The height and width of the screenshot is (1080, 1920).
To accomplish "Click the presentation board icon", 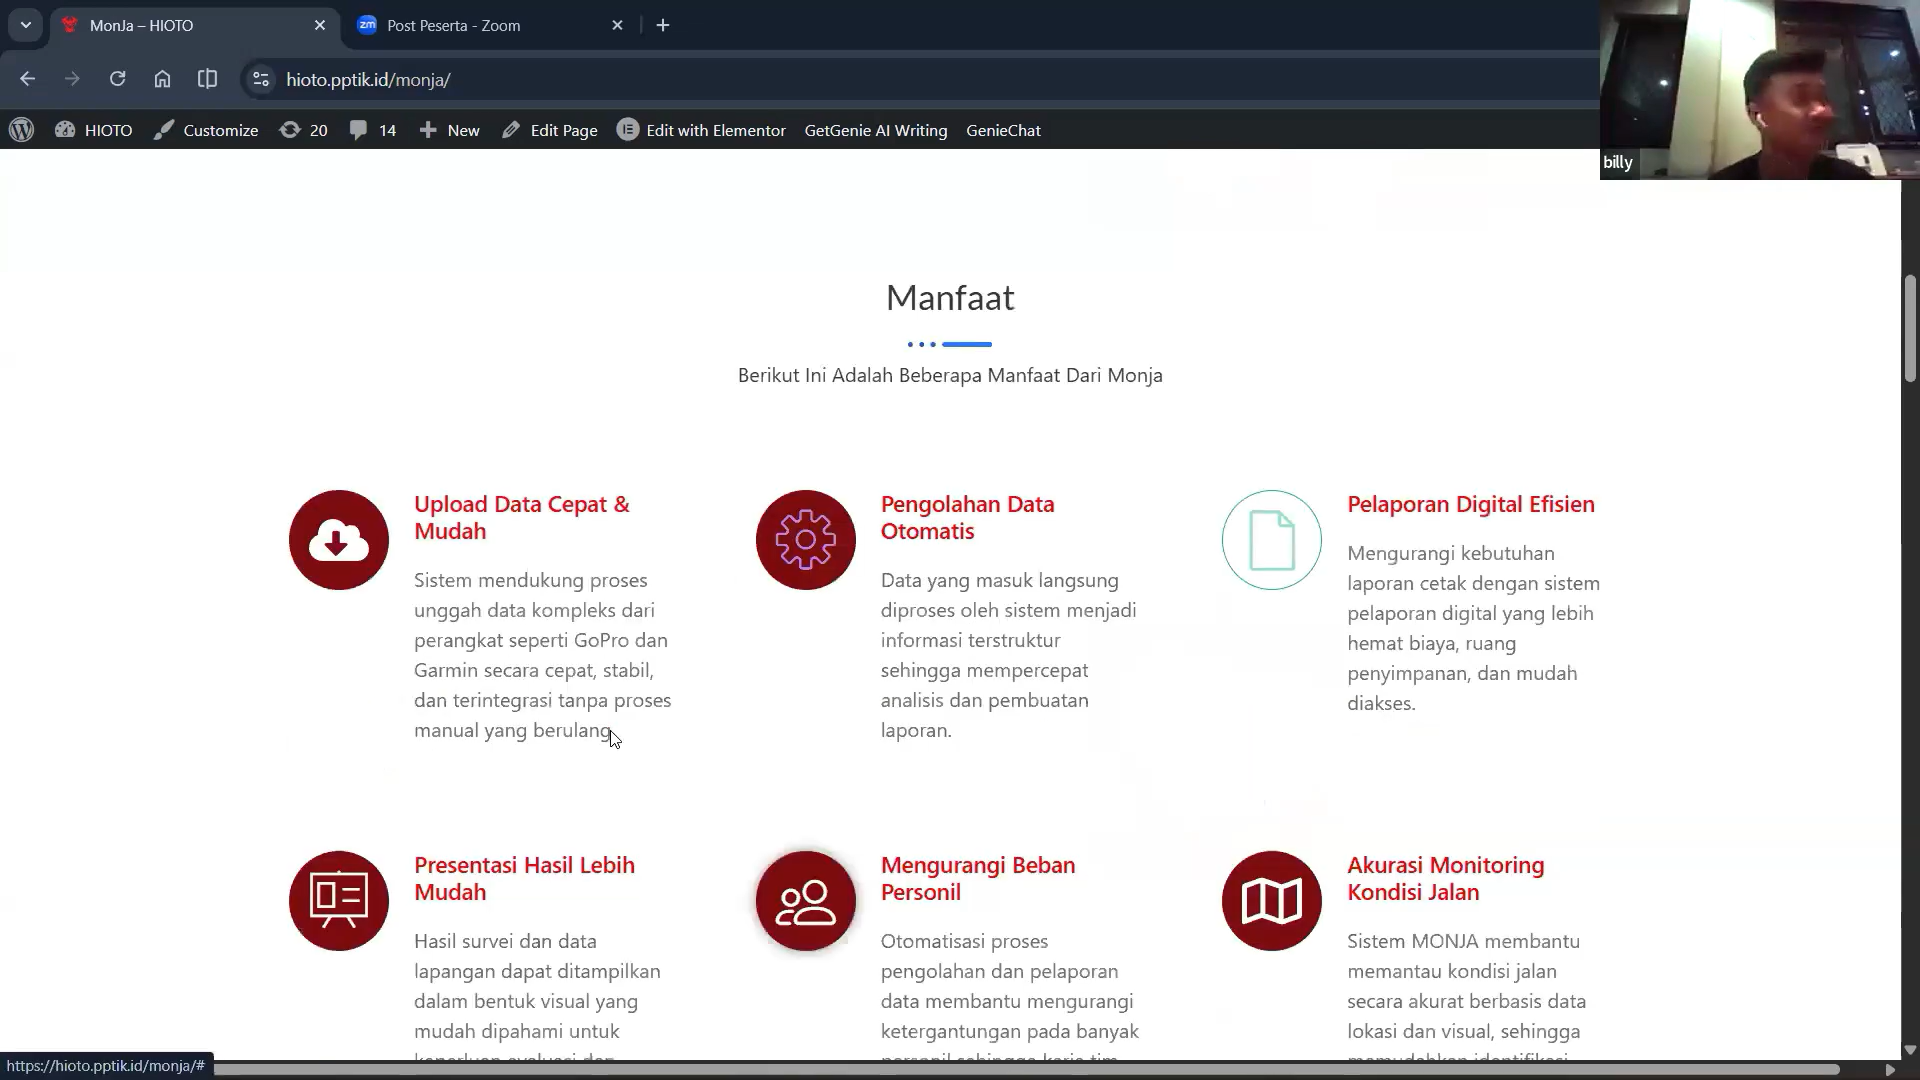I will tap(338, 900).
